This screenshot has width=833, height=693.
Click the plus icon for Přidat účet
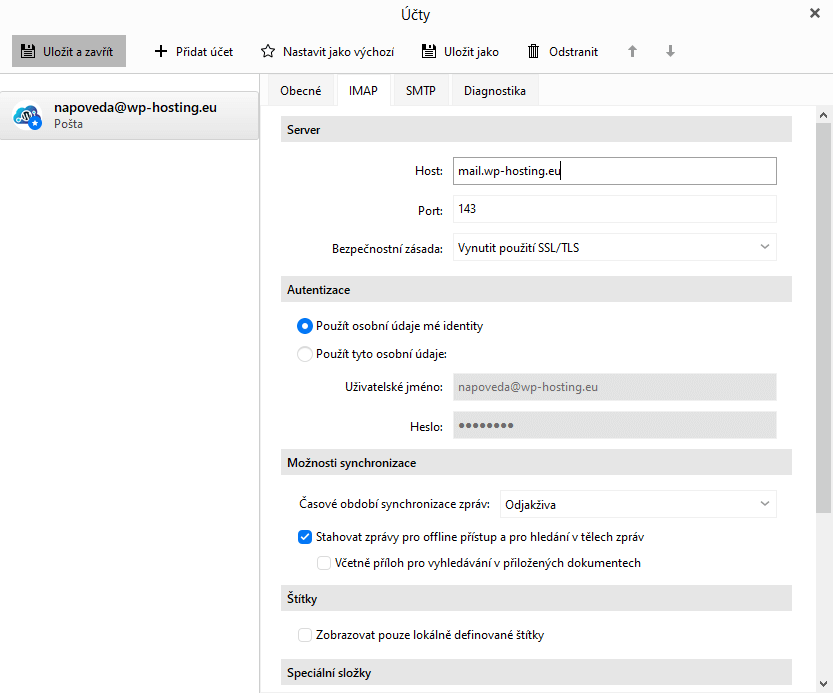tap(160, 51)
